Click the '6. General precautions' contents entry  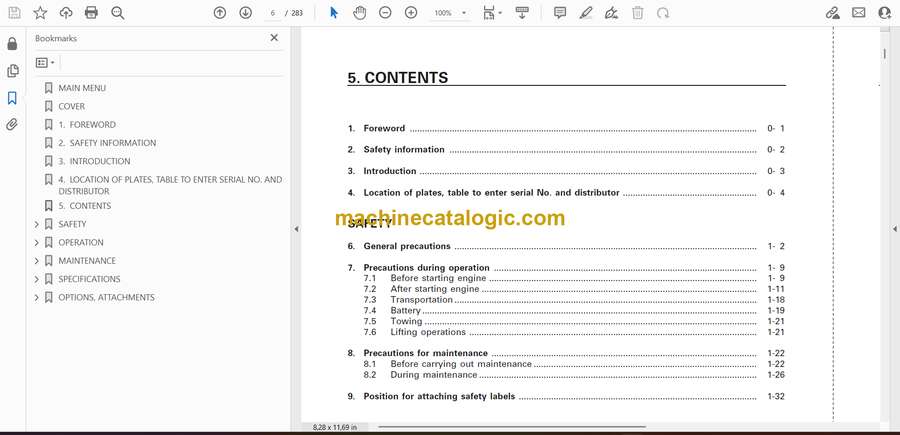(566, 246)
